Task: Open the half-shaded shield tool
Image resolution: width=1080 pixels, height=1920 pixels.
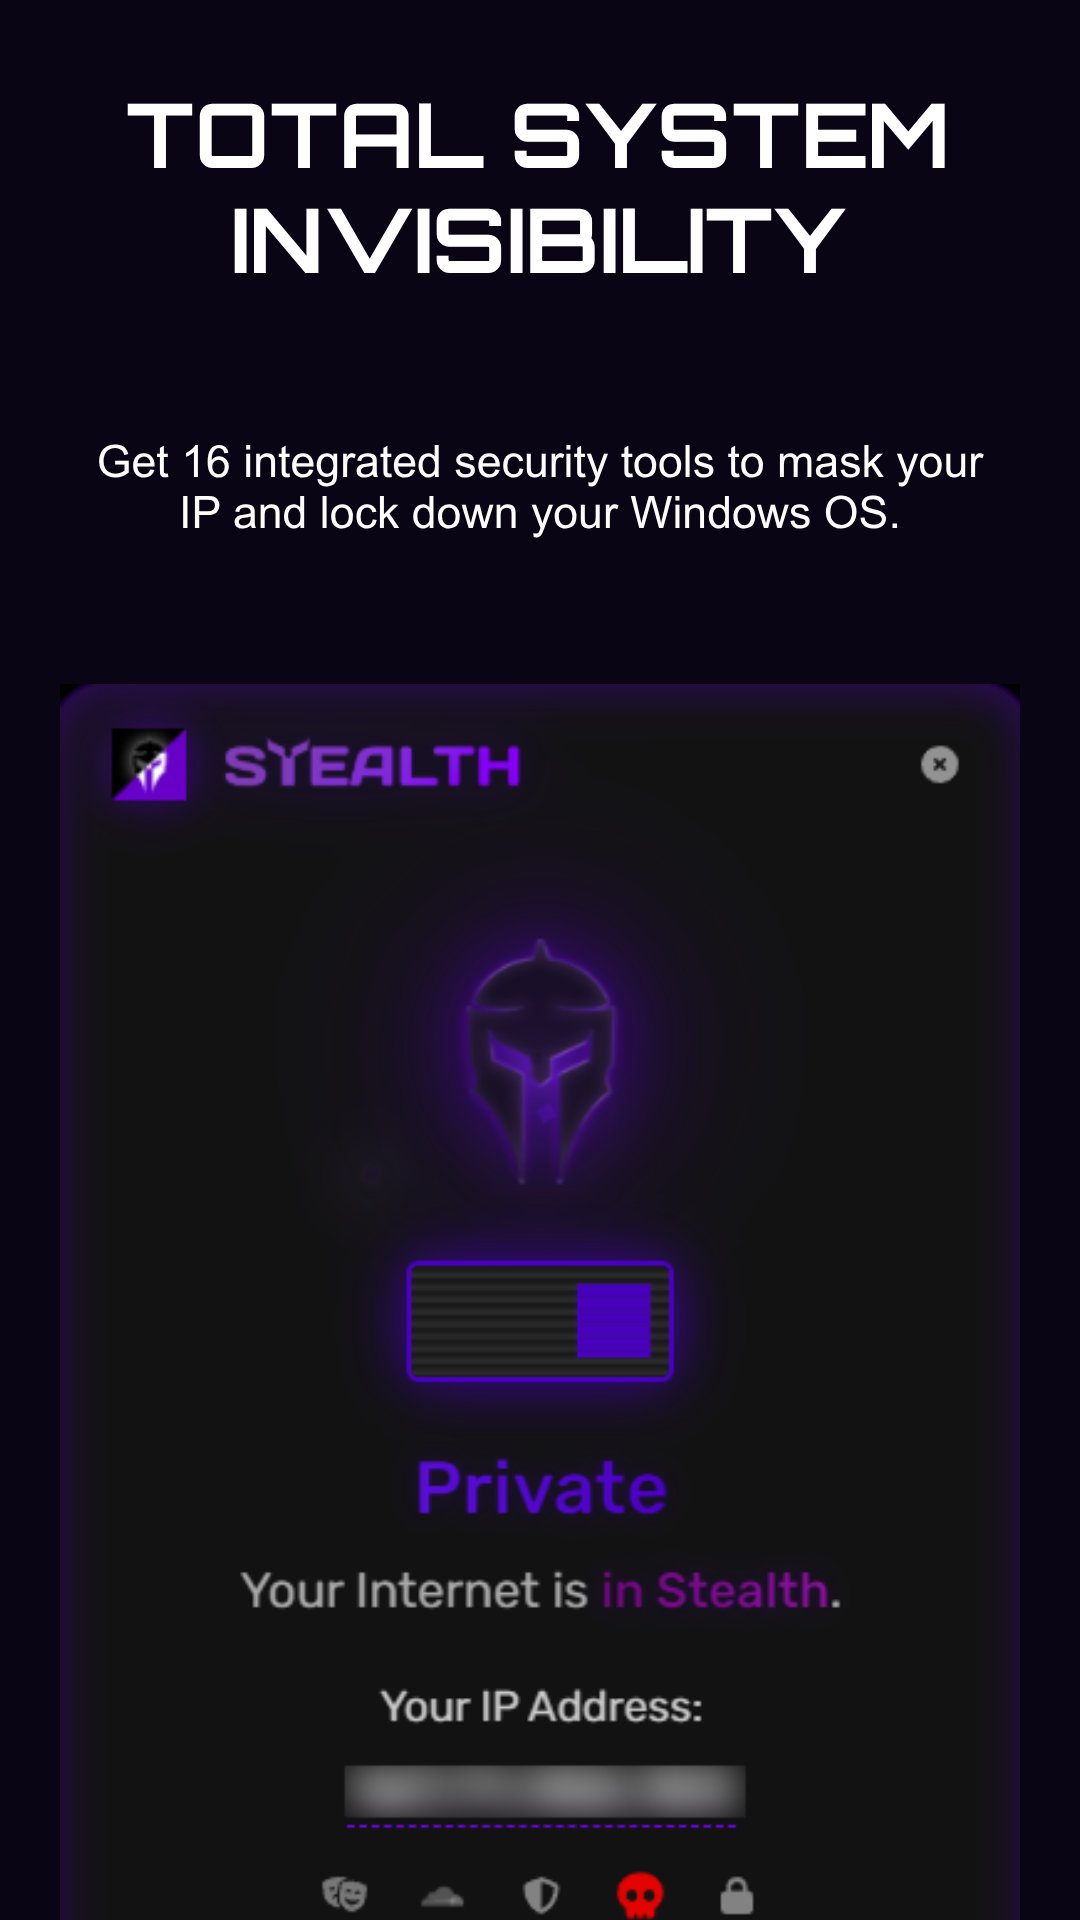Action: pyautogui.click(x=541, y=1894)
